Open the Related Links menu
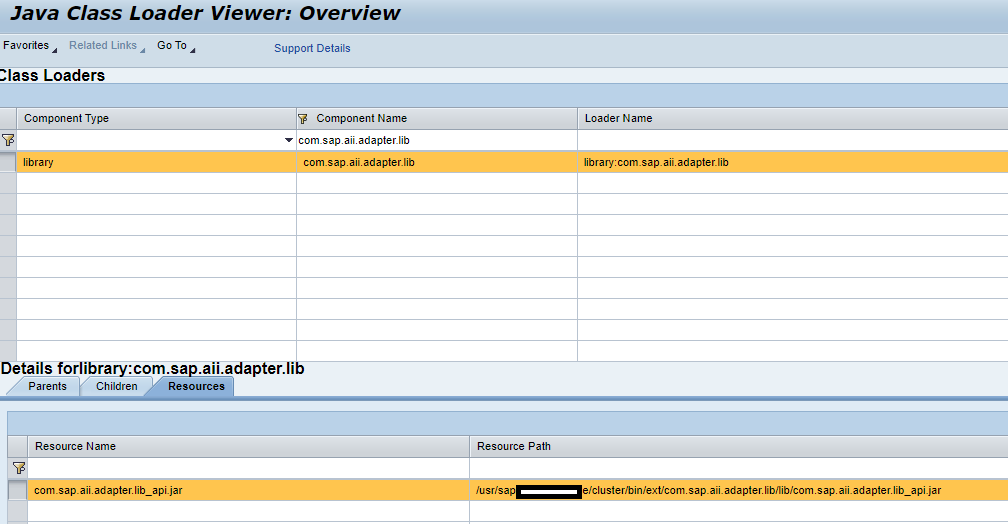The width and height of the screenshot is (1008, 524). pos(106,46)
